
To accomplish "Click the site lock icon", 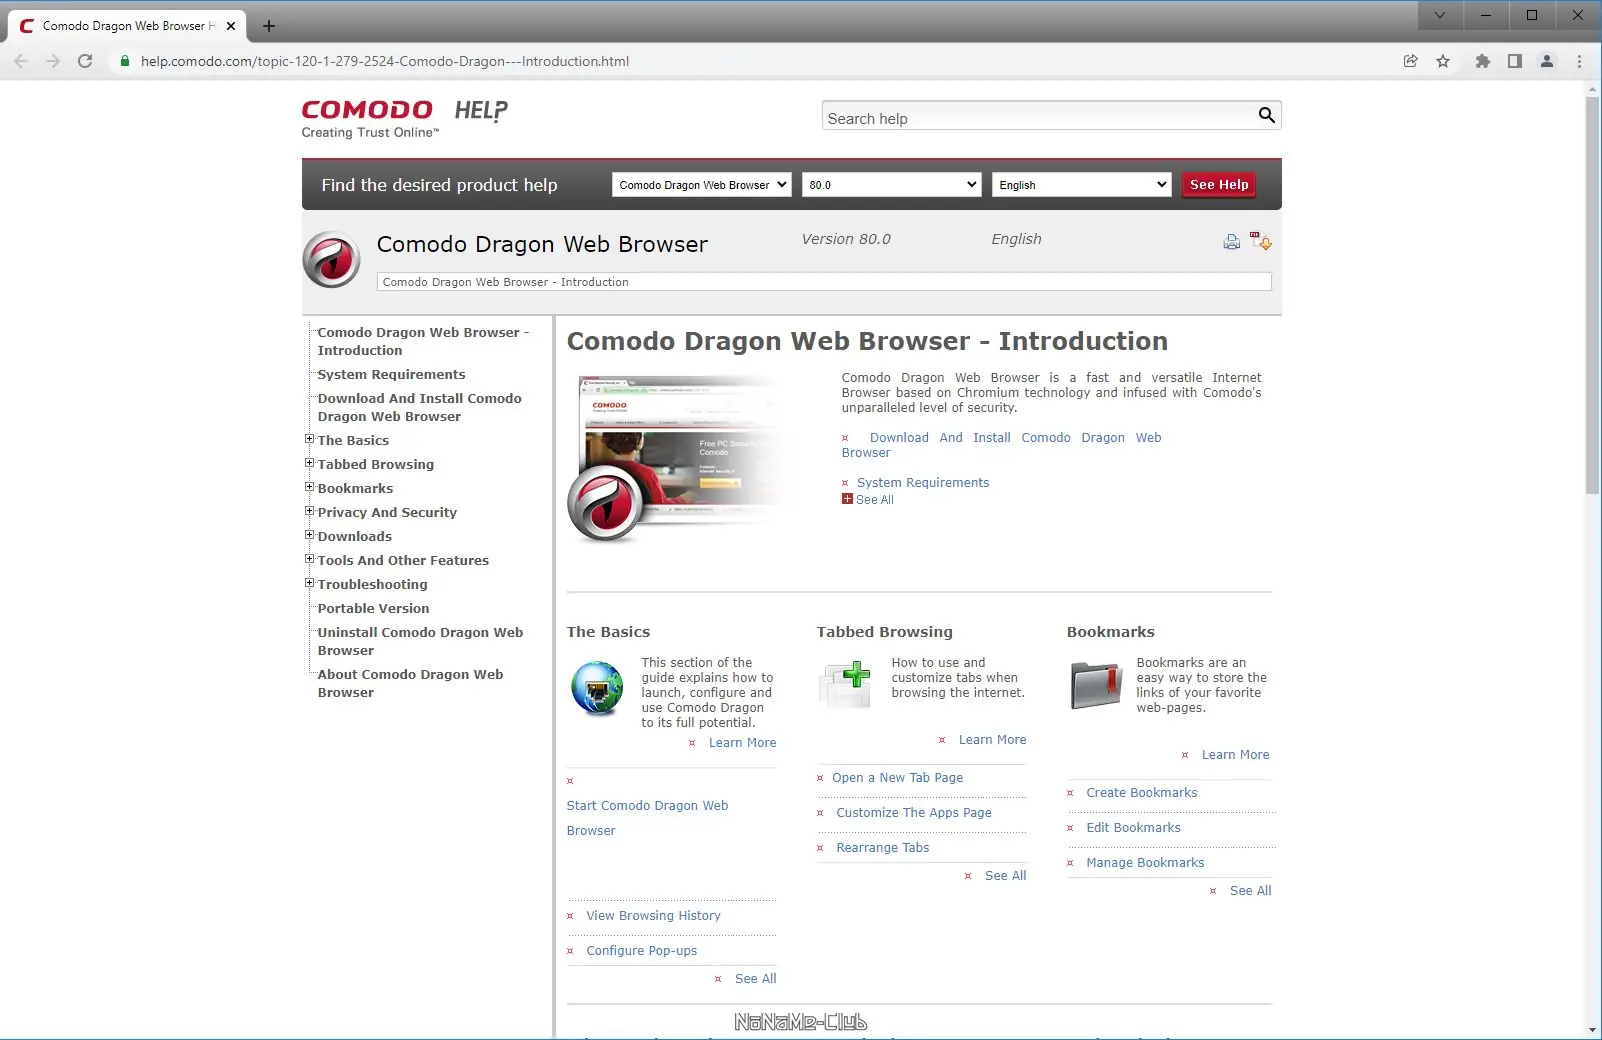I will click(x=125, y=61).
